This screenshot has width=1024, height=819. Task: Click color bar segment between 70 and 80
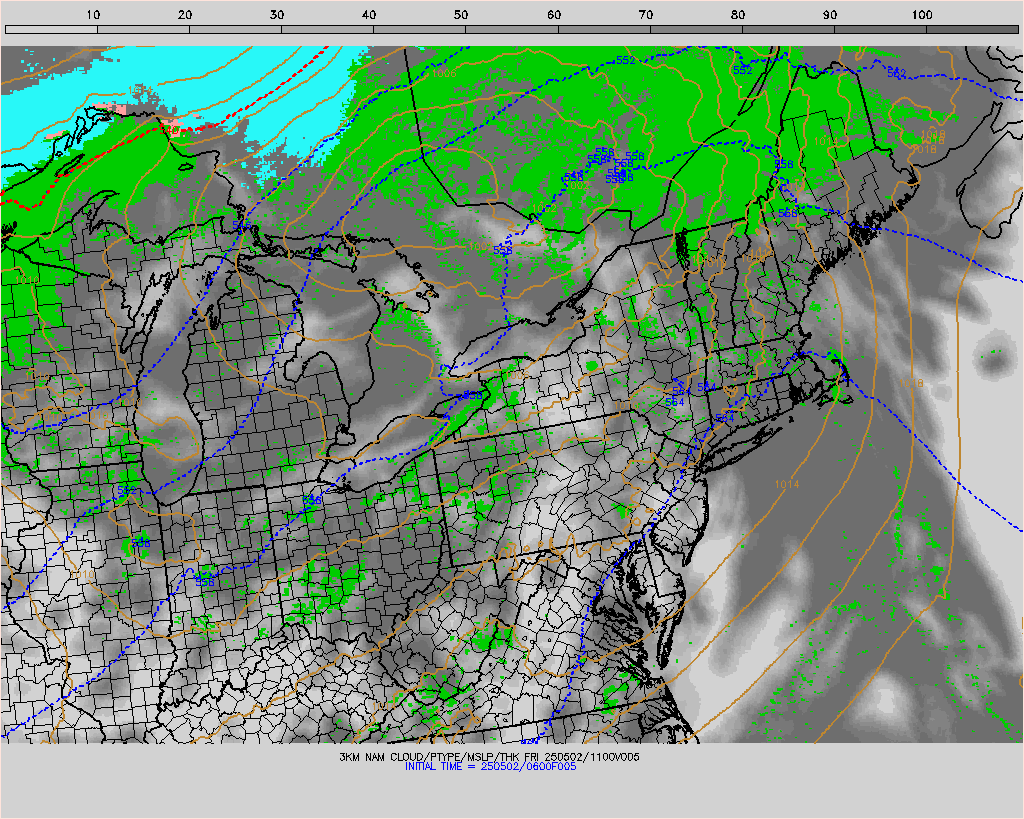click(696, 29)
